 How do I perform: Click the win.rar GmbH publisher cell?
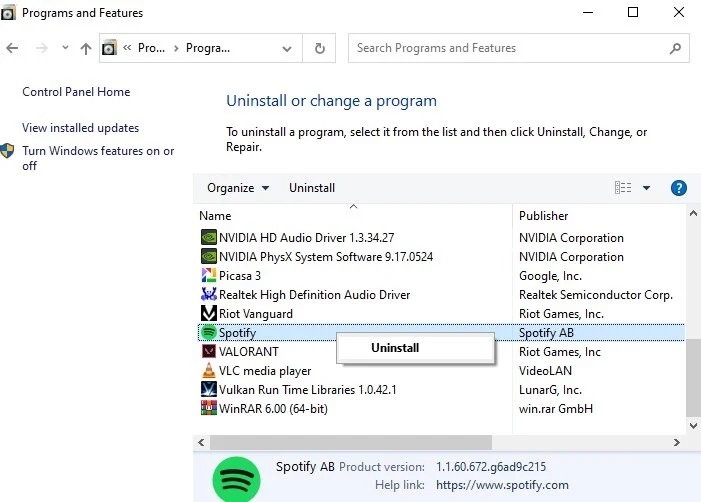click(x=556, y=409)
